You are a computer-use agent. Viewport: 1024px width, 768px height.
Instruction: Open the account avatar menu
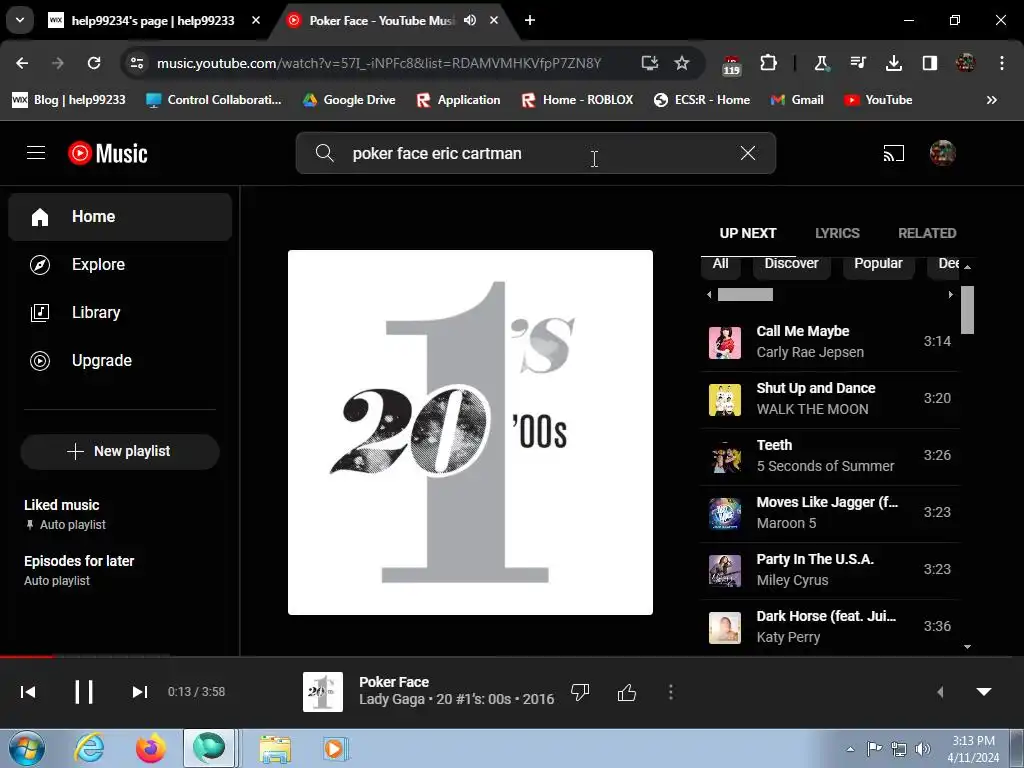tap(942, 153)
